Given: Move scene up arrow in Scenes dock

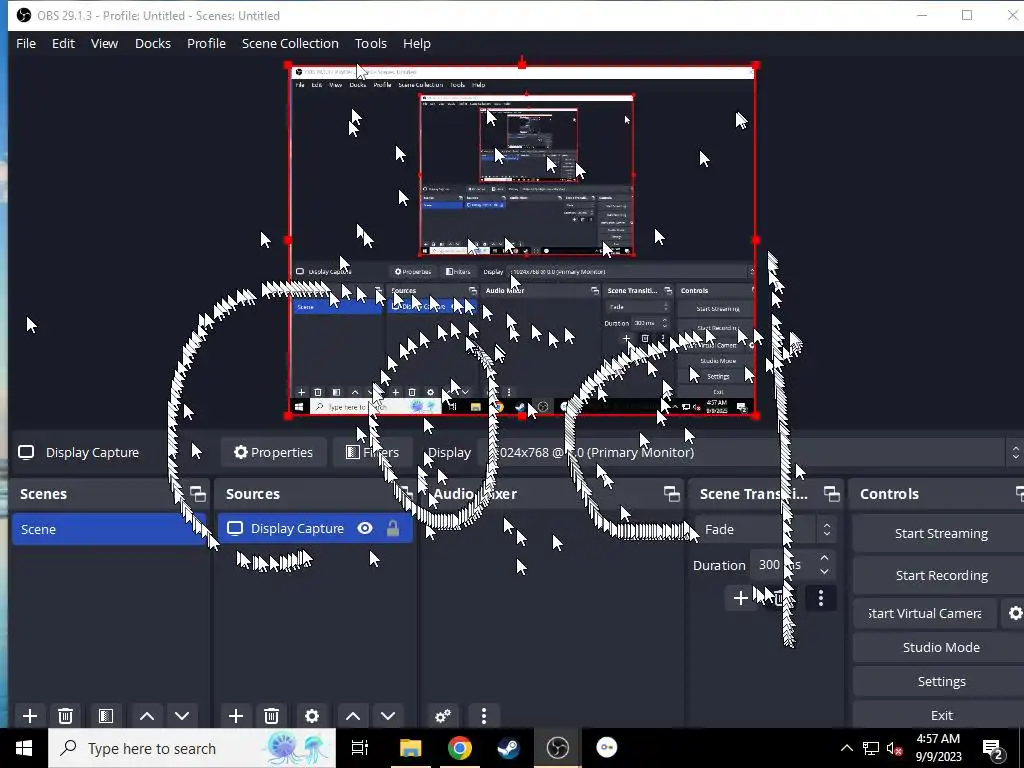Looking at the screenshot, I should click(147, 716).
